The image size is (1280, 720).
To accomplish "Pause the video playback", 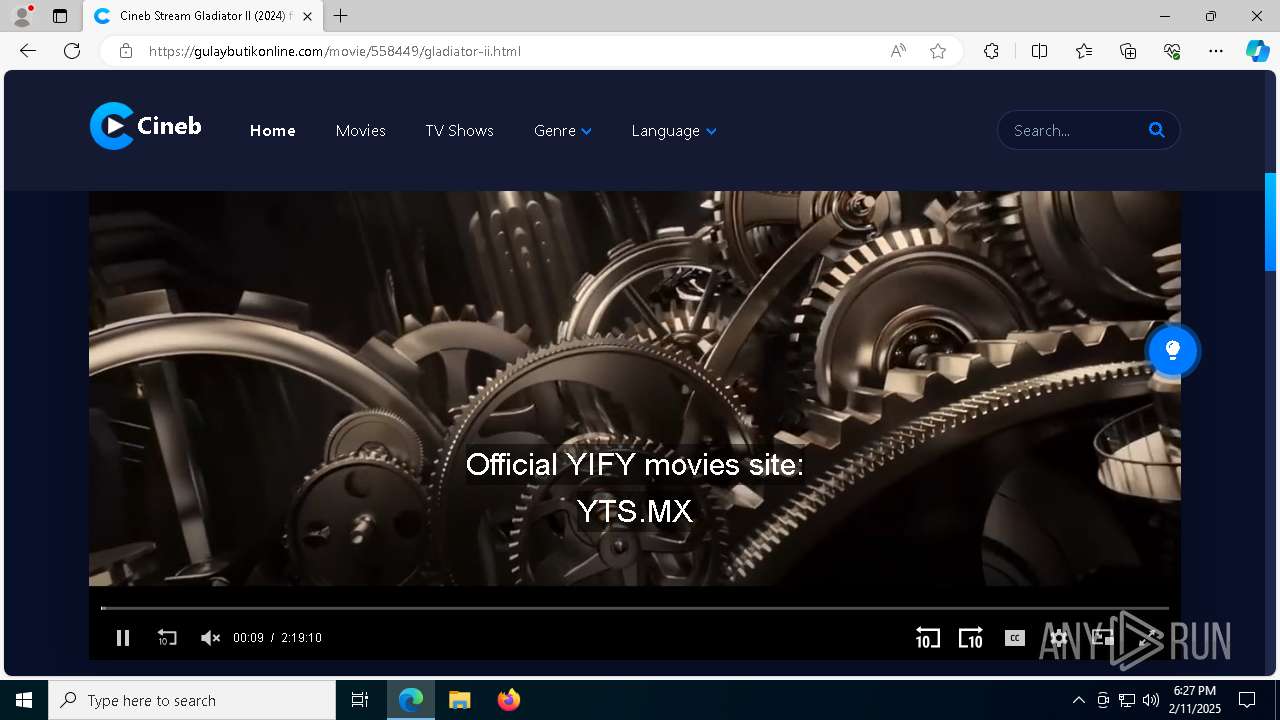I will pyautogui.click(x=123, y=637).
